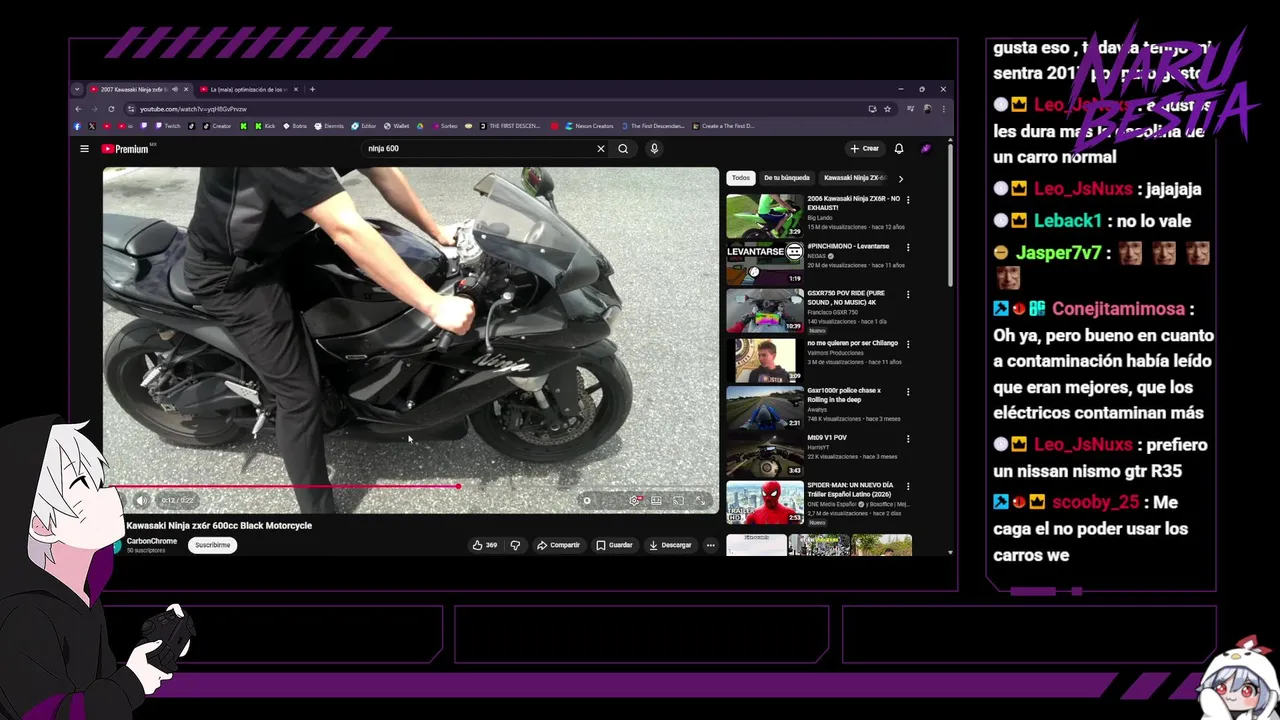Viewport: 1280px width, 720px height.
Task: Open the account avatar menu
Action: click(x=926, y=149)
